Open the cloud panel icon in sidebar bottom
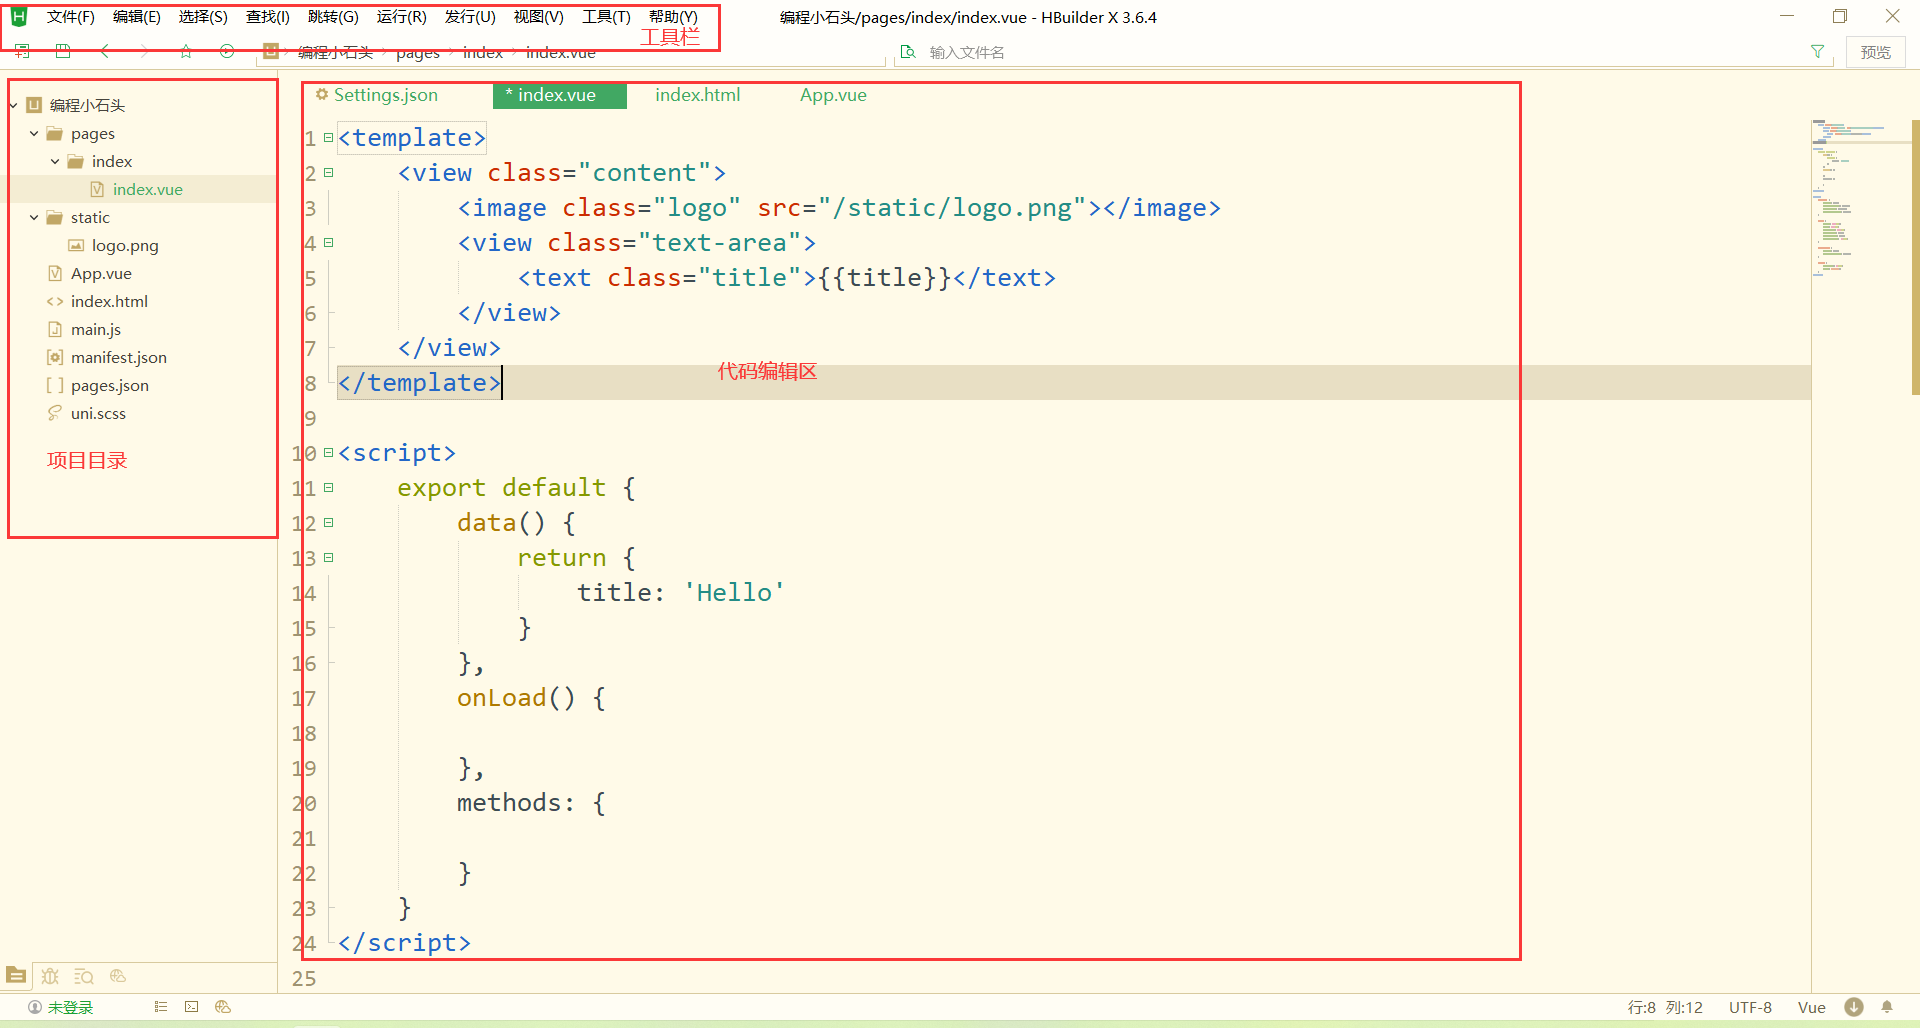 [118, 976]
